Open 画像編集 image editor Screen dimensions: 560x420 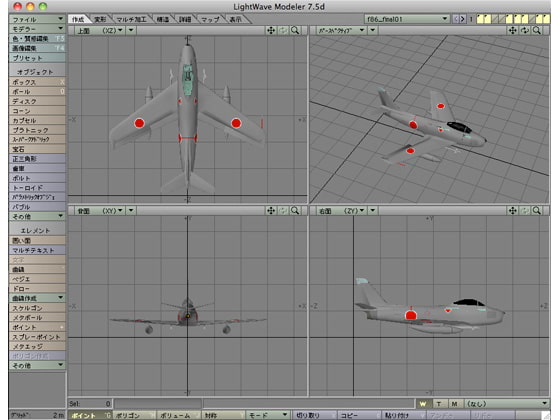(x=37, y=48)
